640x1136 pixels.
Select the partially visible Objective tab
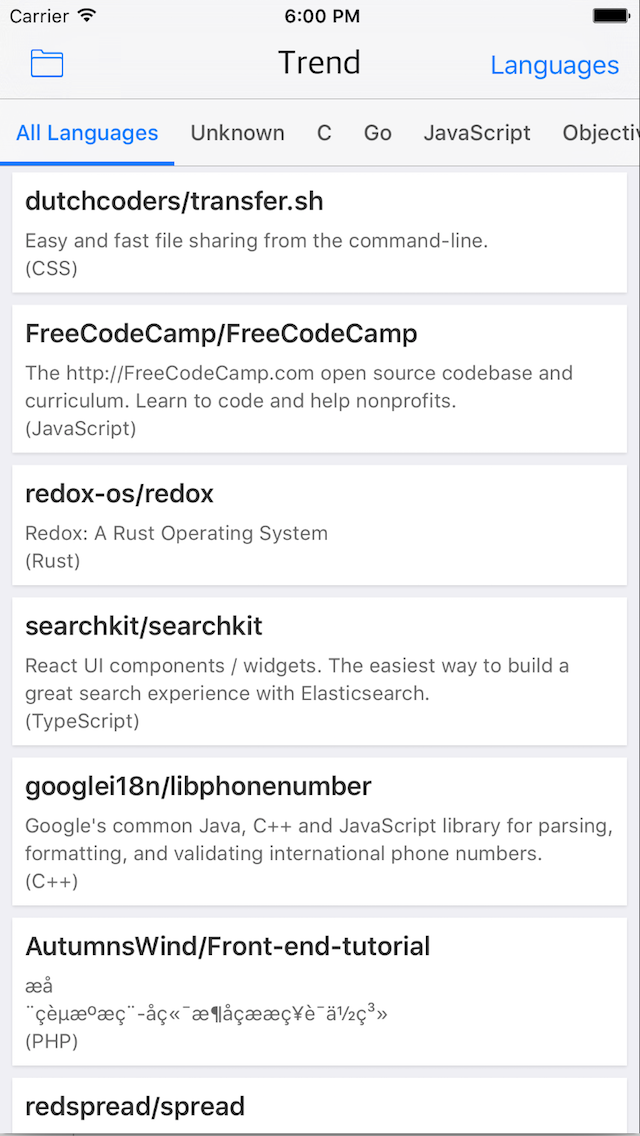601,133
